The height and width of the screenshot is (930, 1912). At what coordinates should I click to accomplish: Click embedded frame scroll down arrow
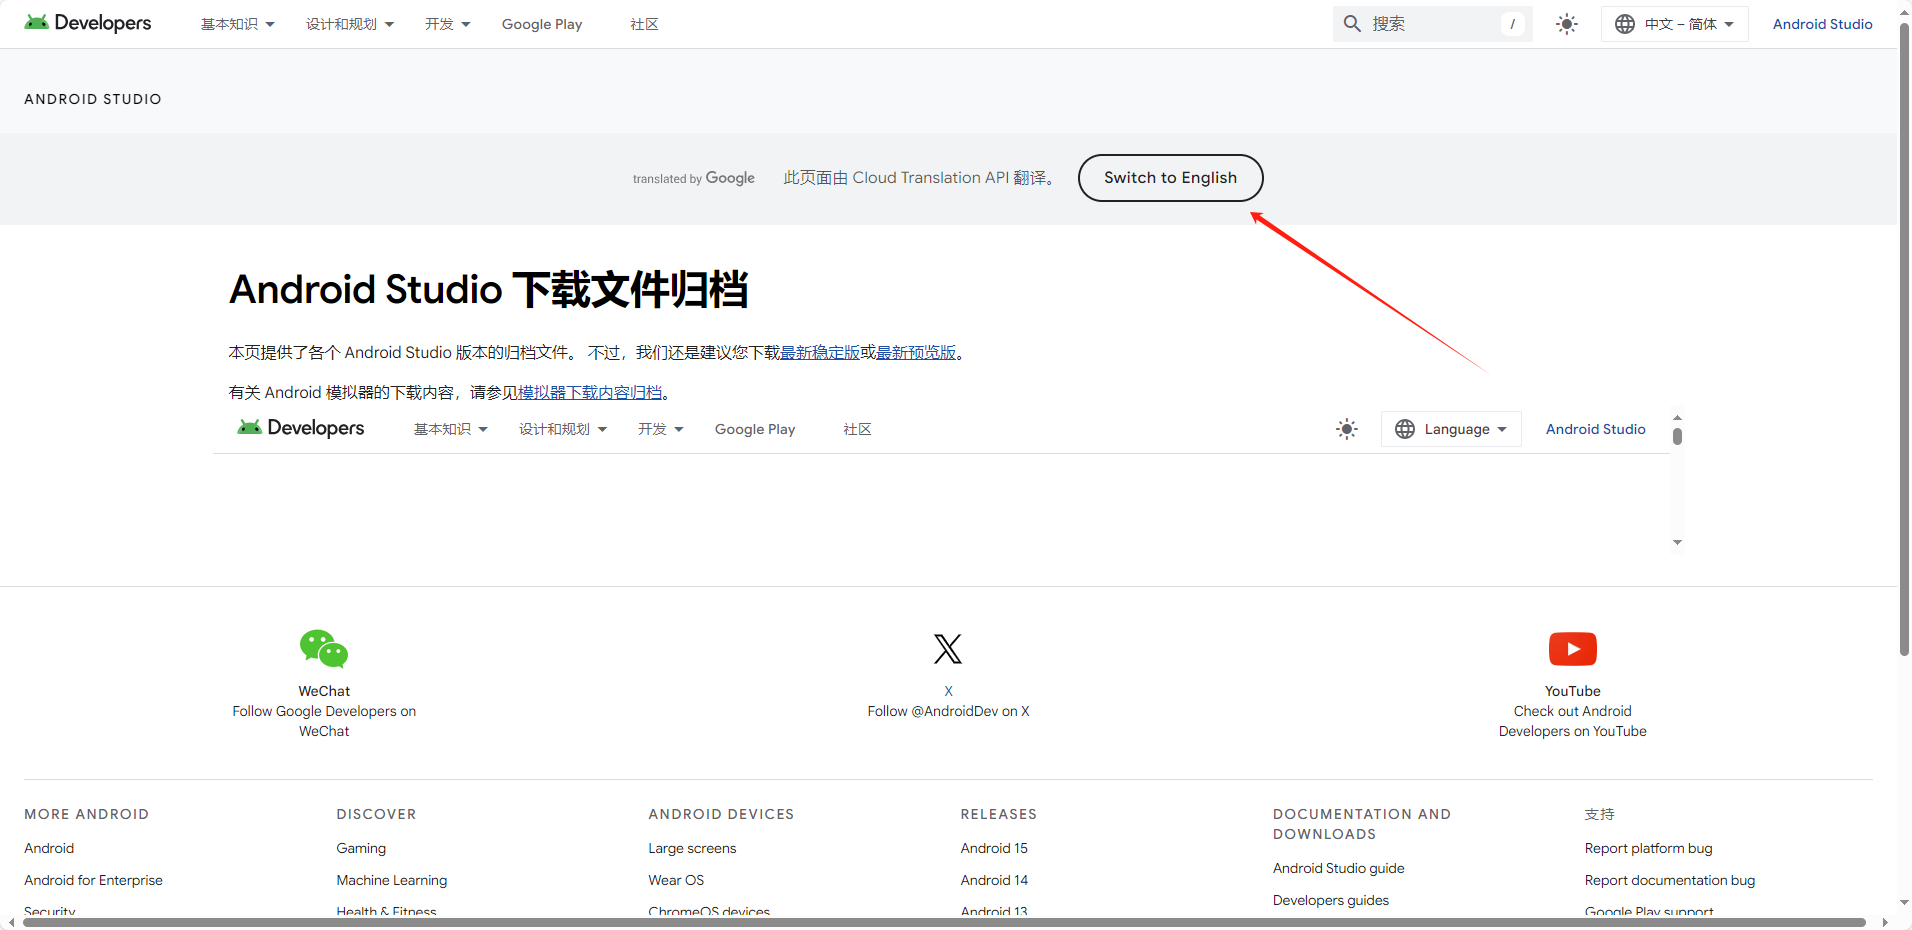(1677, 542)
